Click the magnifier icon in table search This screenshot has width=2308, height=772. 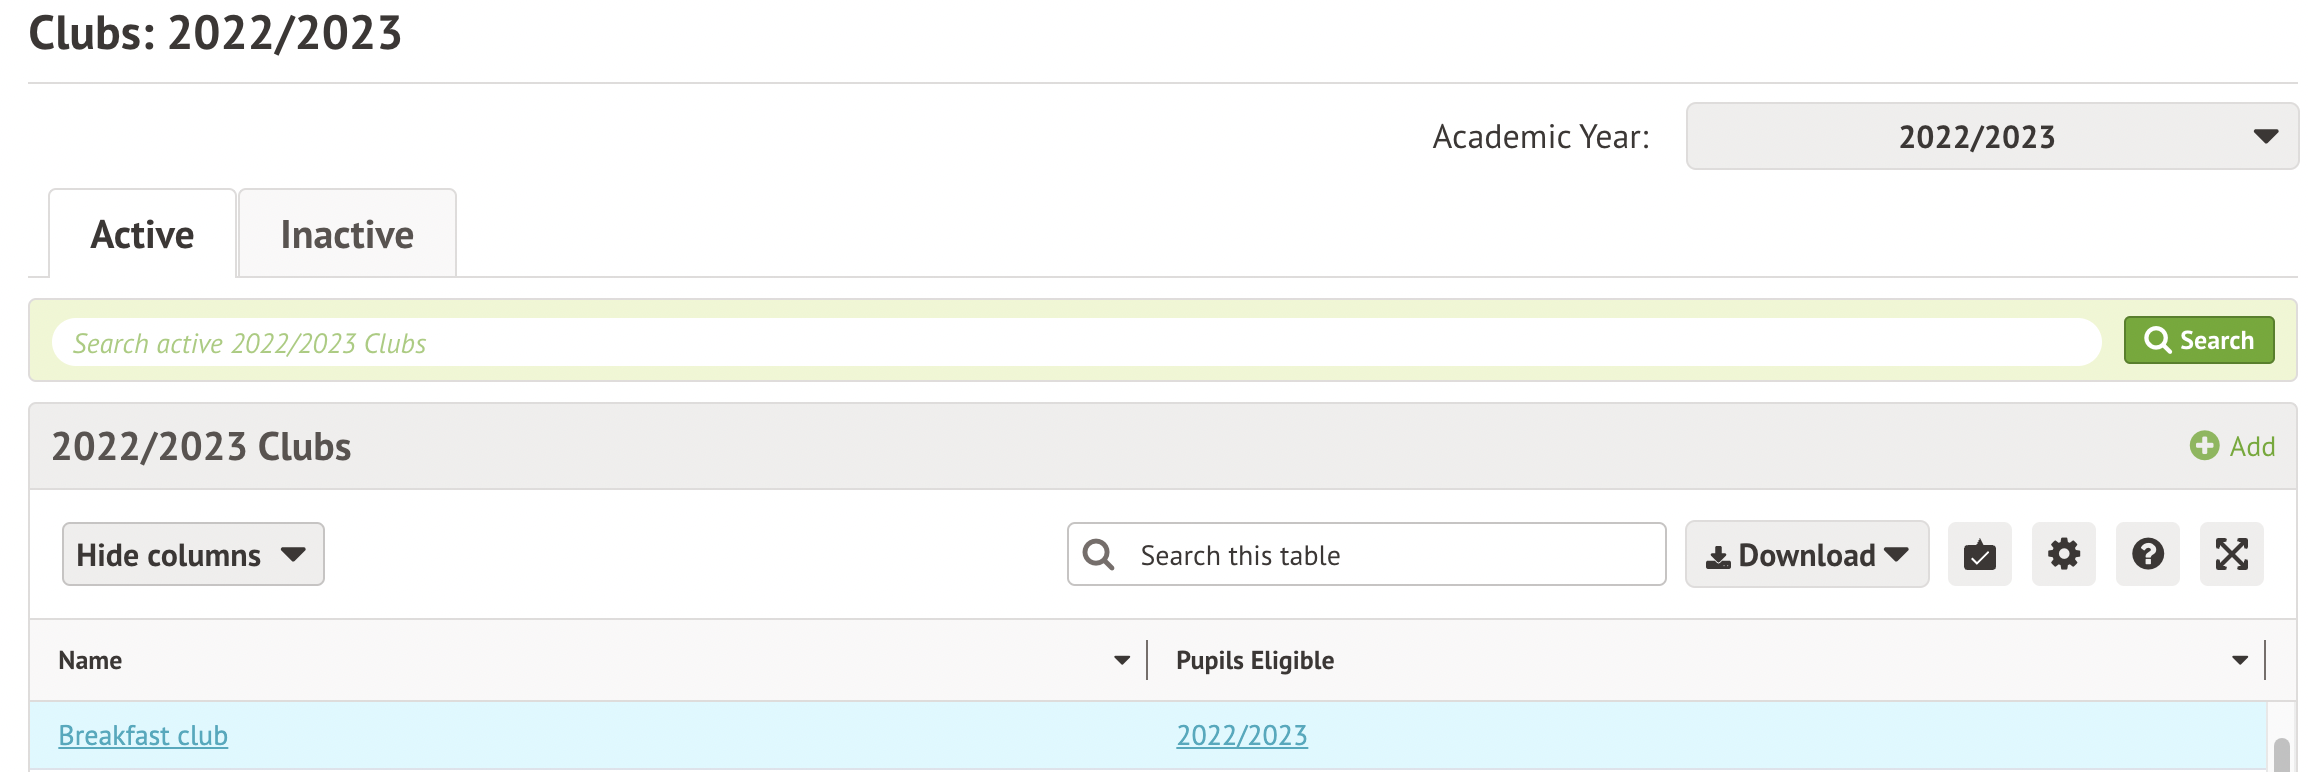(x=1098, y=555)
